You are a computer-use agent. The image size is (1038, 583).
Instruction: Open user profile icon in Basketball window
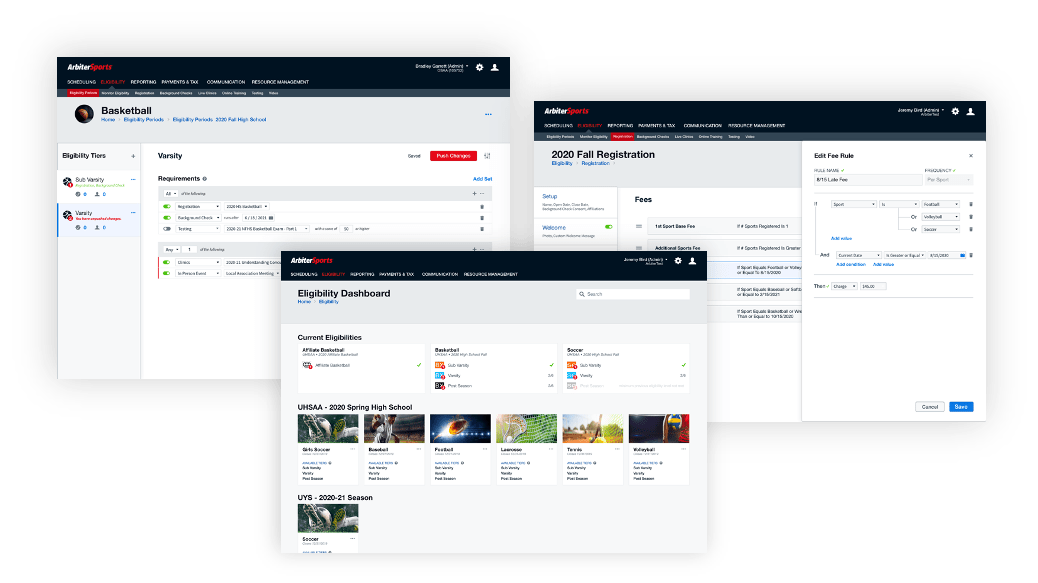[x=495, y=67]
